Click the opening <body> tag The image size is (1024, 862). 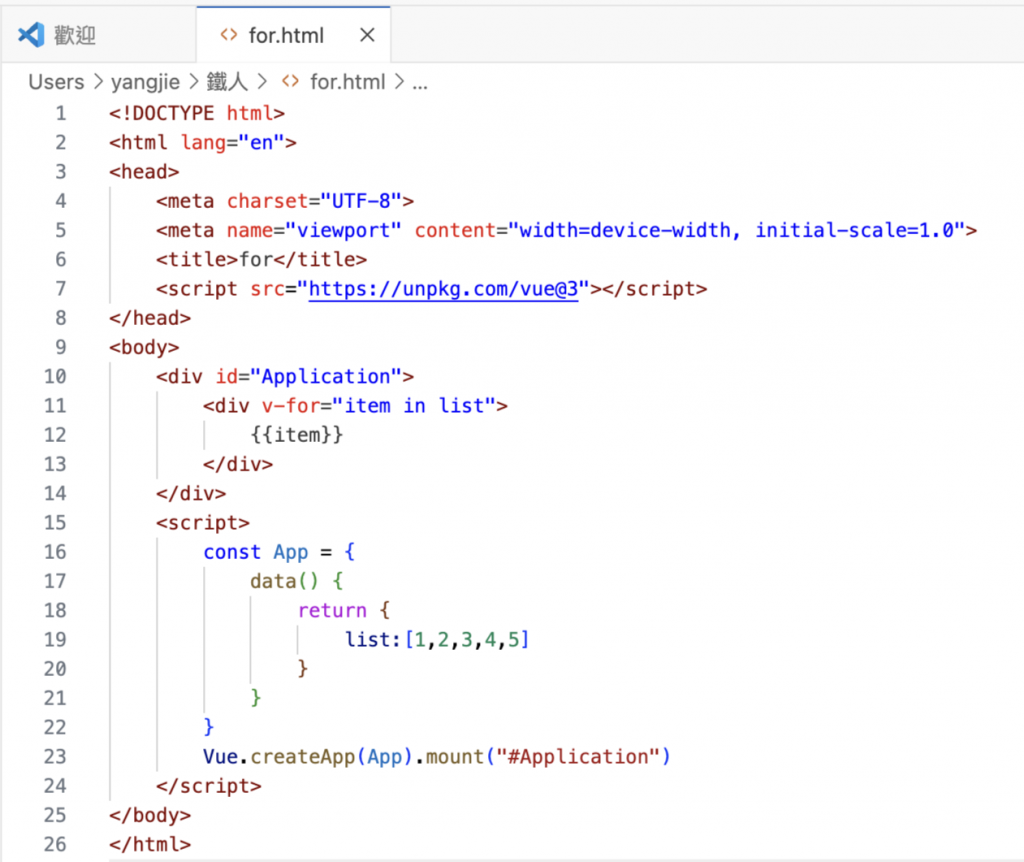144,348
